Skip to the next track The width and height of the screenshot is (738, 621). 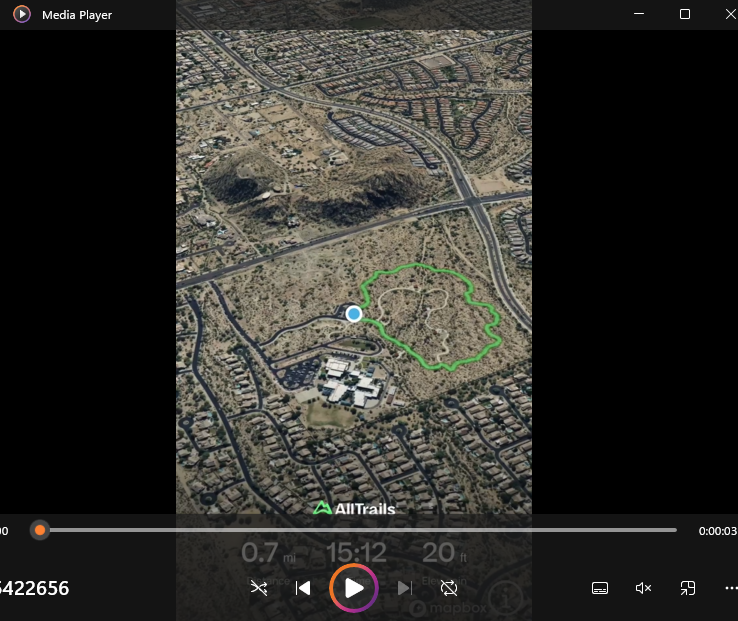point(404,588)
